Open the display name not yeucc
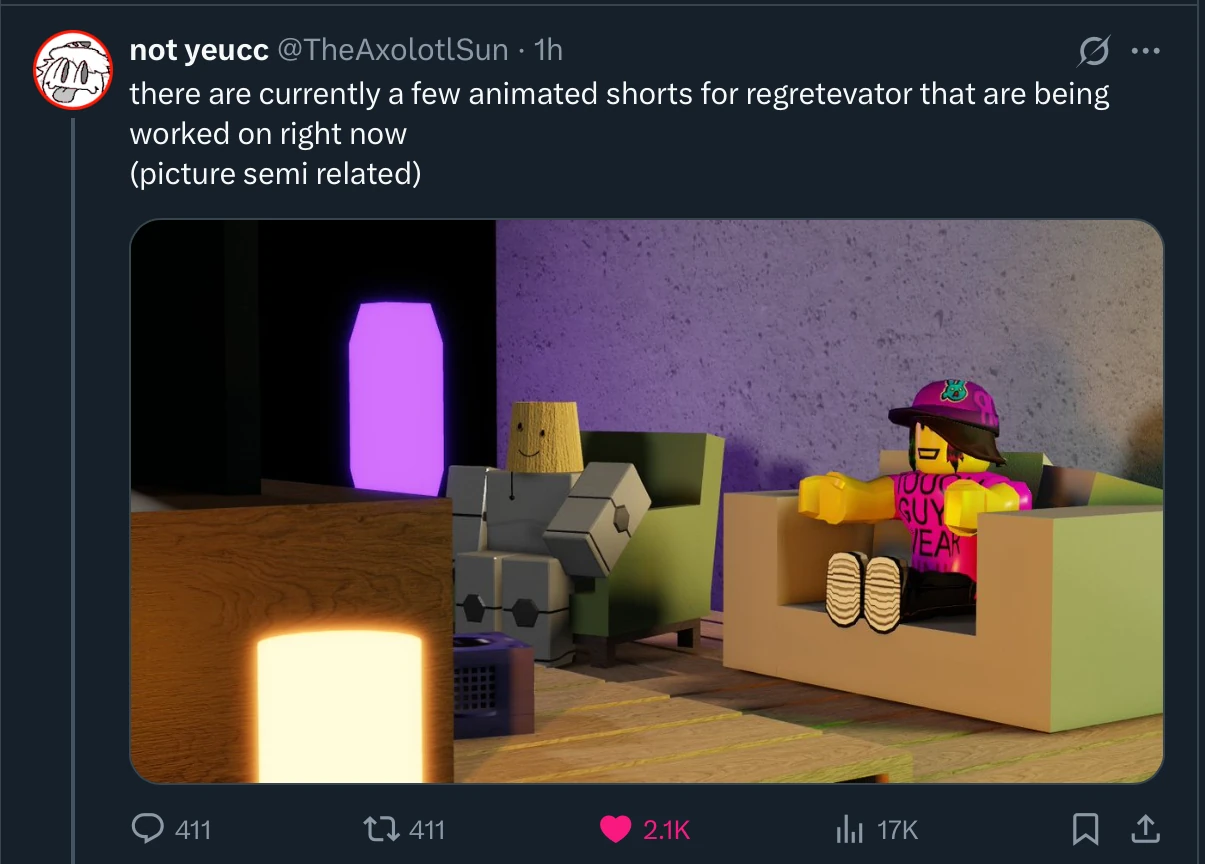Image resolution: width=1205 pixels, height=864 pixels. 199,49
